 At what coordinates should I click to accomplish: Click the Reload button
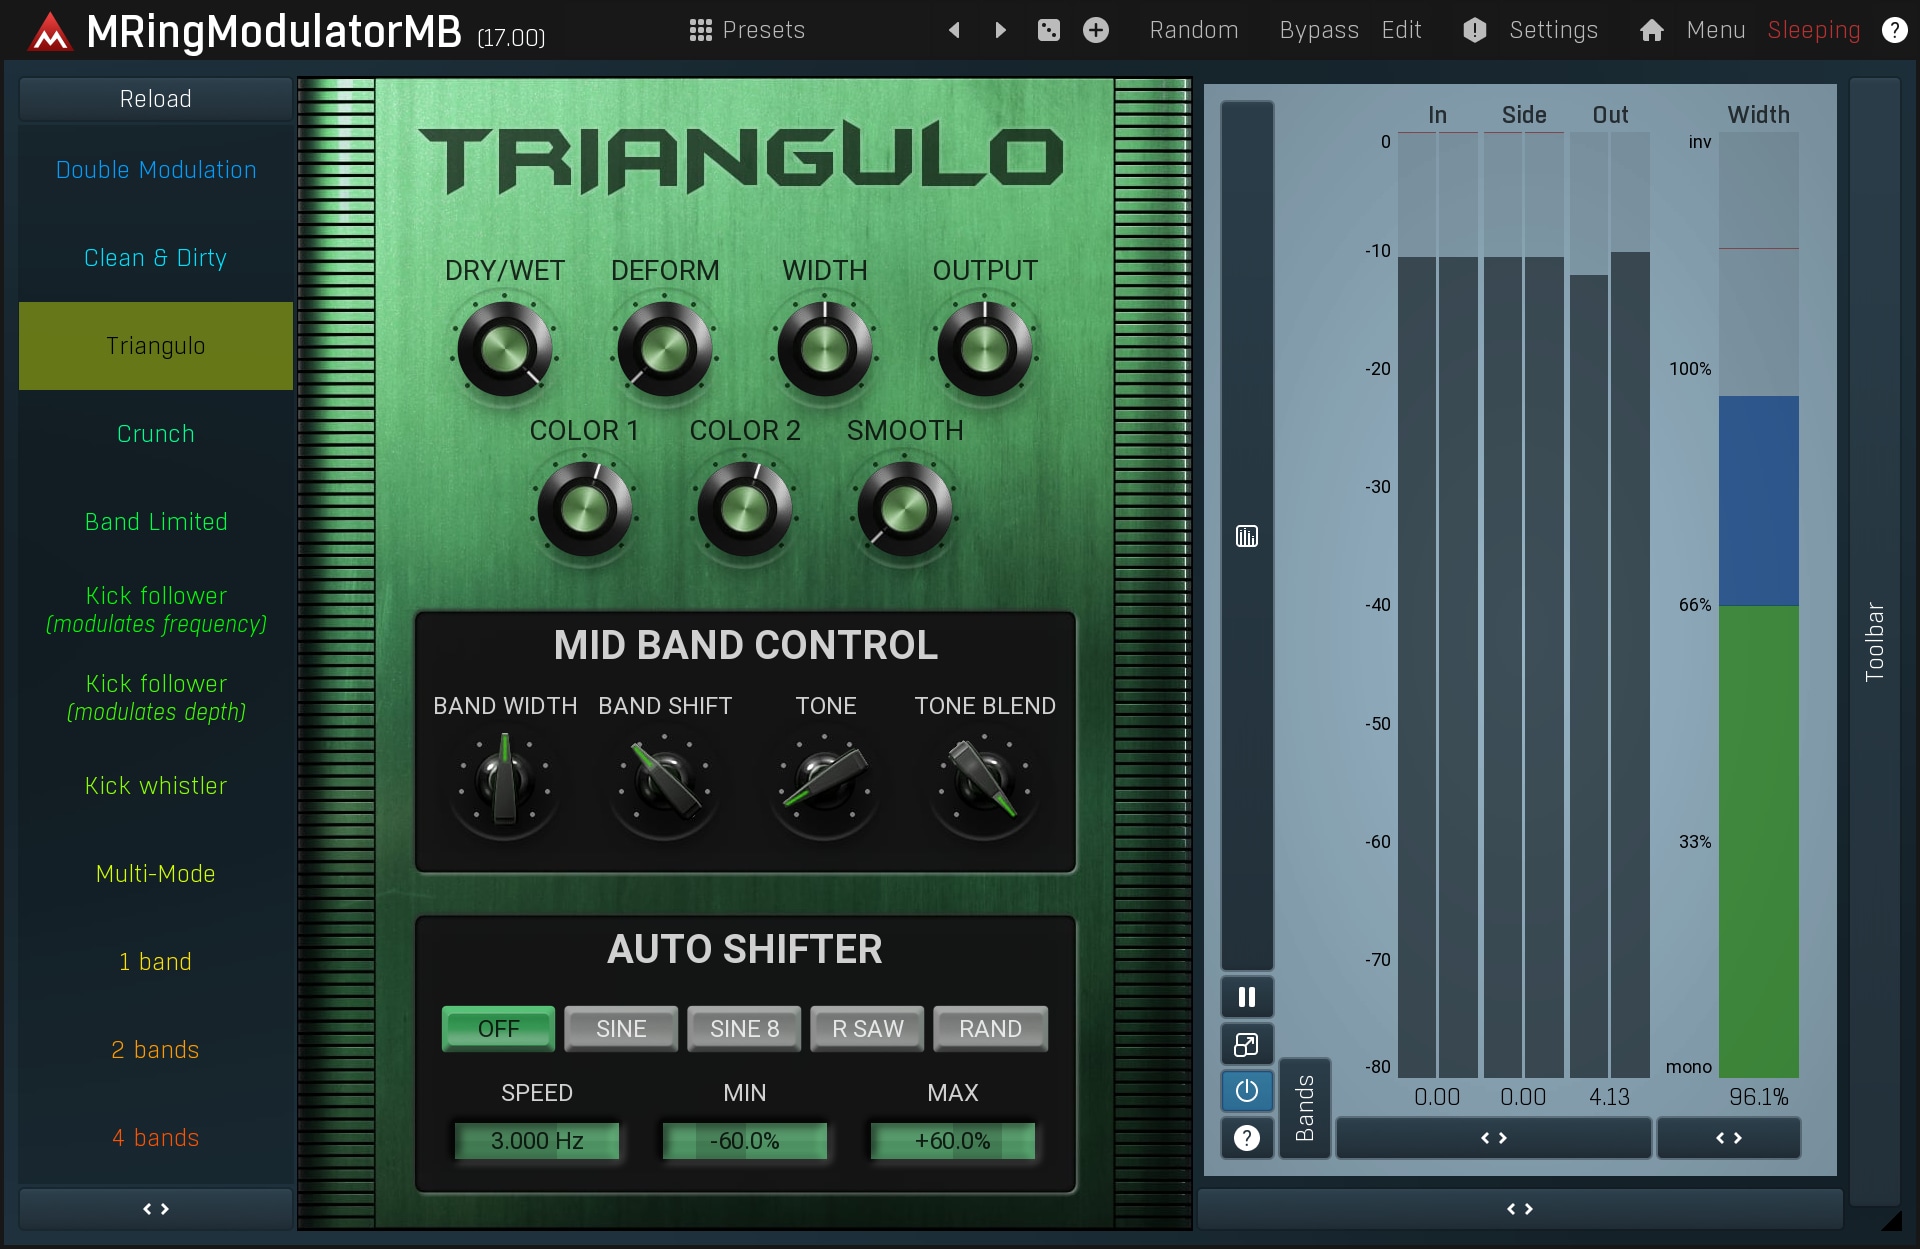[x=155, y=99]
